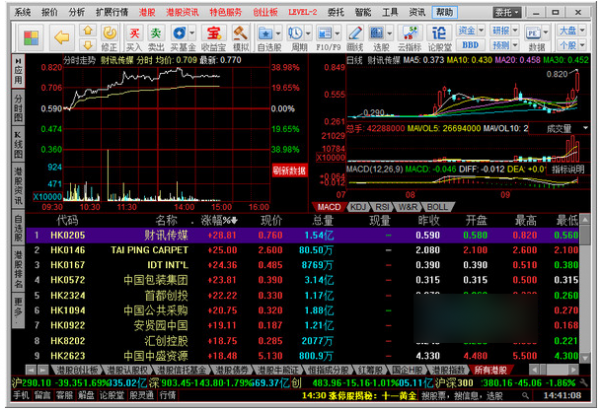The height and width of the screenshot is (410, 600).
Task: Open the 分析 menu
Action: tap(77, 13)
